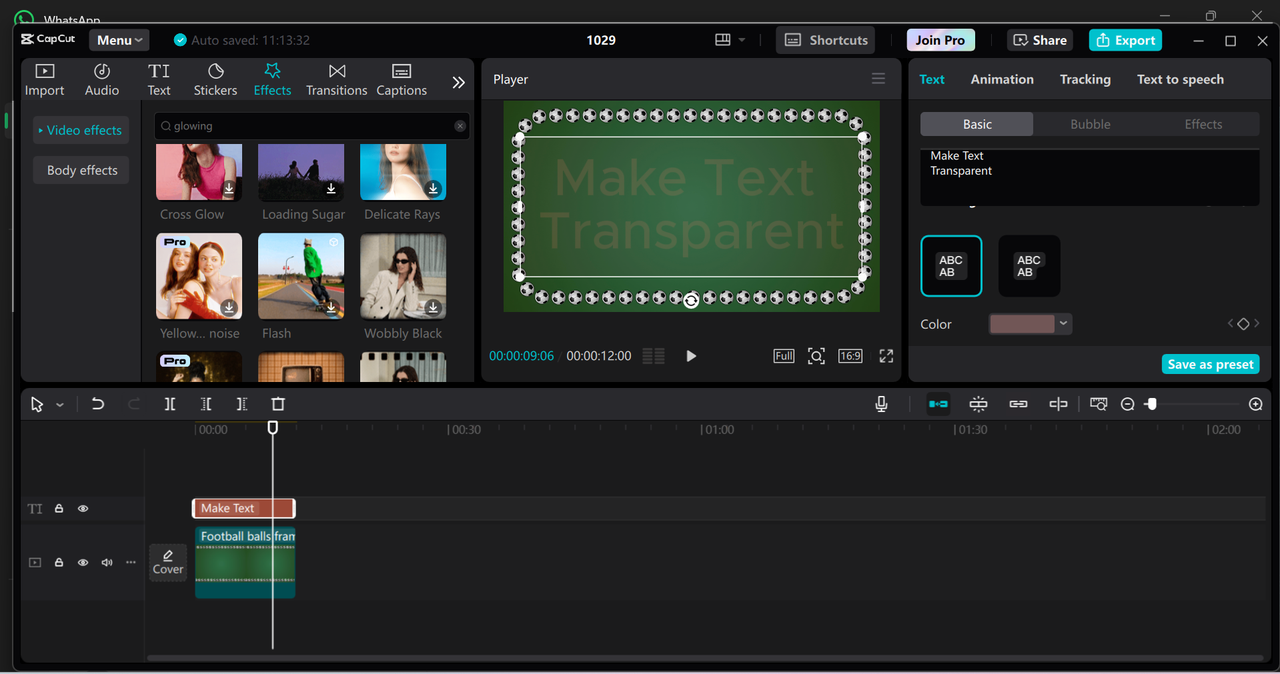Screen dimensions: 1280x674
Task: Download the Cross Glow effect
Action: 229,188
